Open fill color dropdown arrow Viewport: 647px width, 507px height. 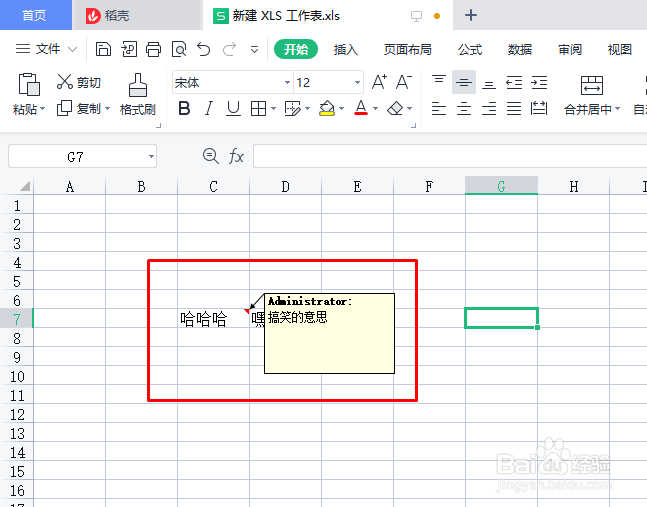pos(341,109)
